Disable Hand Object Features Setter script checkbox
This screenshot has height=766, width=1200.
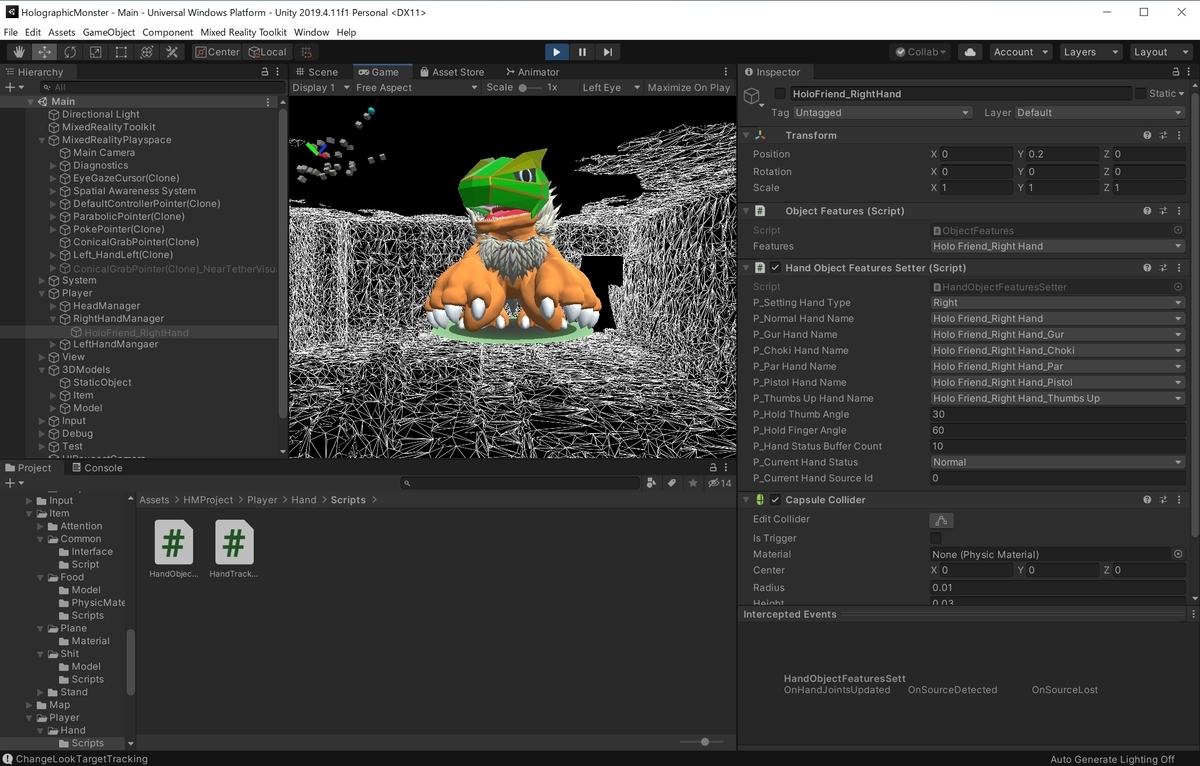coord(775,268)
